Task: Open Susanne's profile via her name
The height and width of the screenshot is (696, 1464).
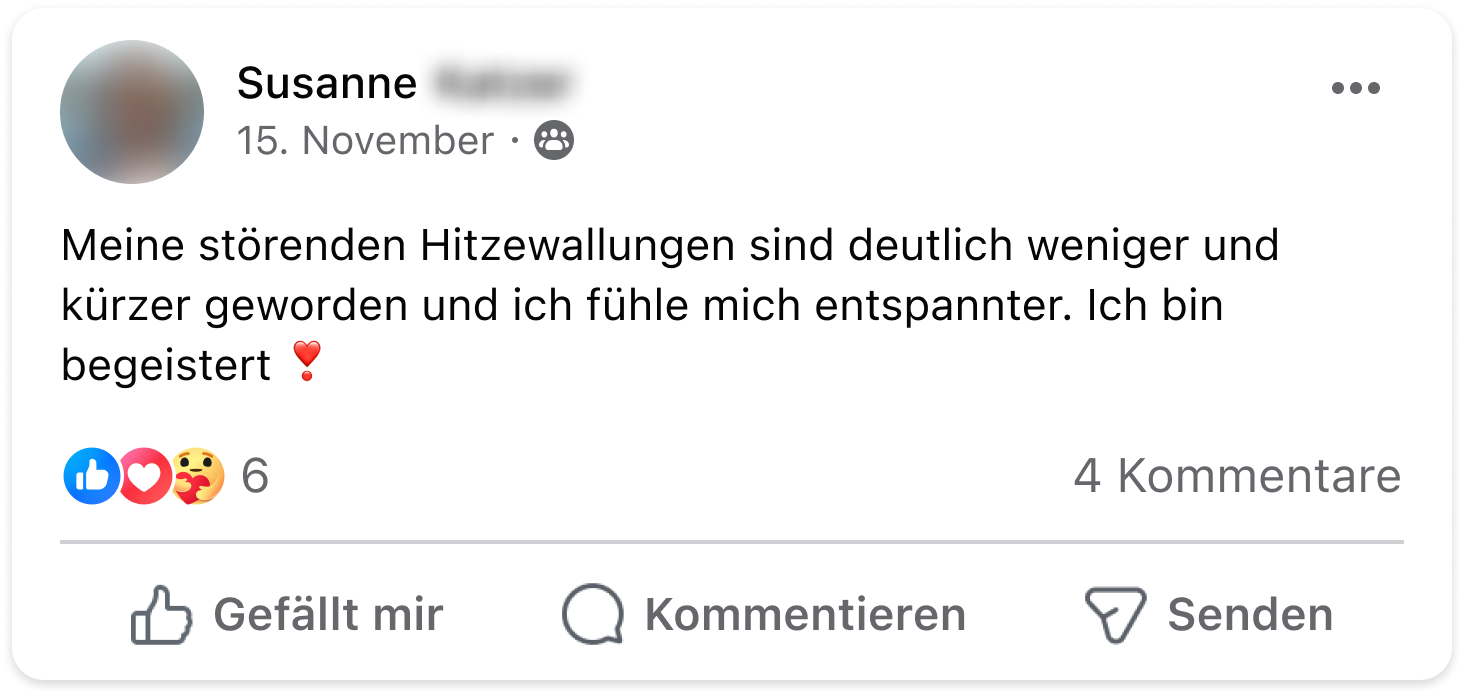Action: pyautogui.click(x=327, y=83)
